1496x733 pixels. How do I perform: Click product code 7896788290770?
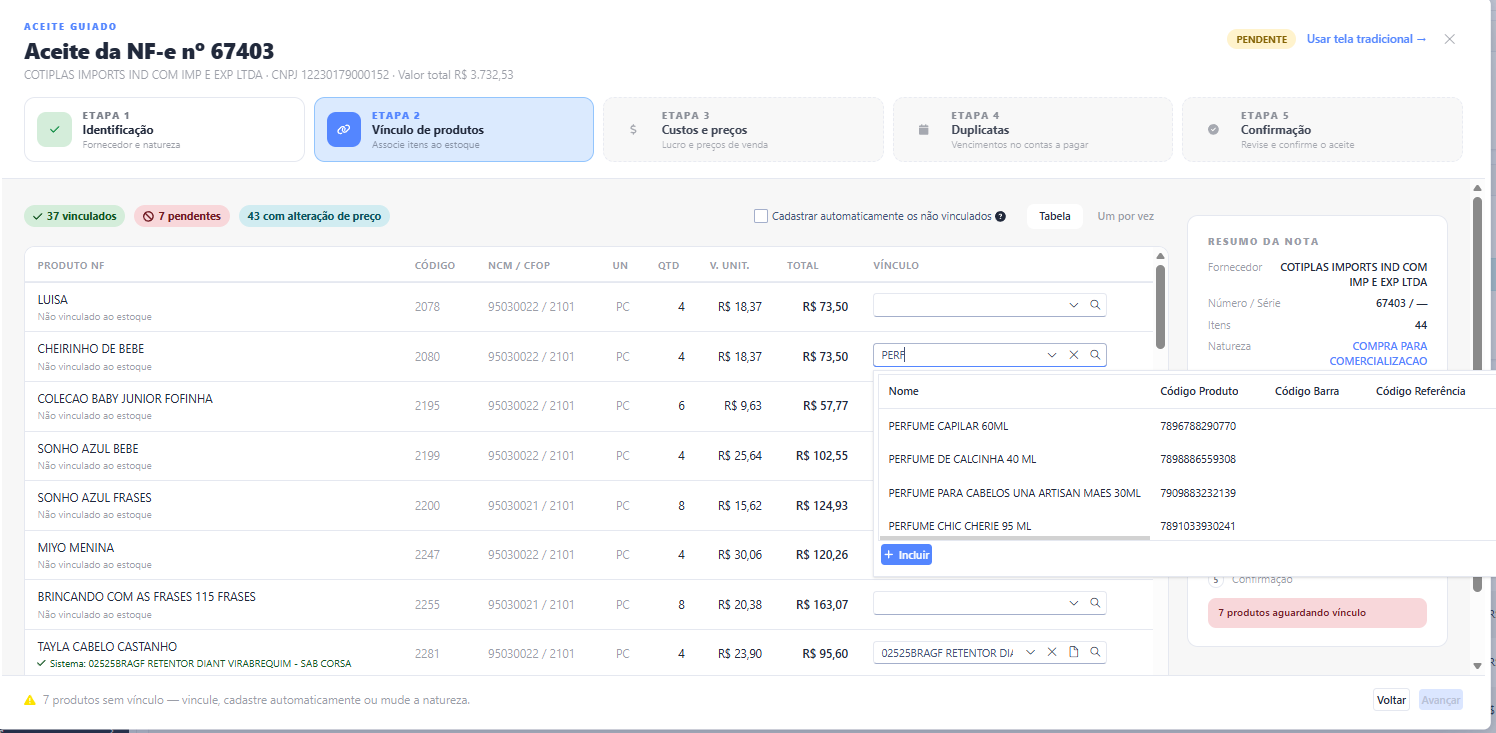(1198, 426)
